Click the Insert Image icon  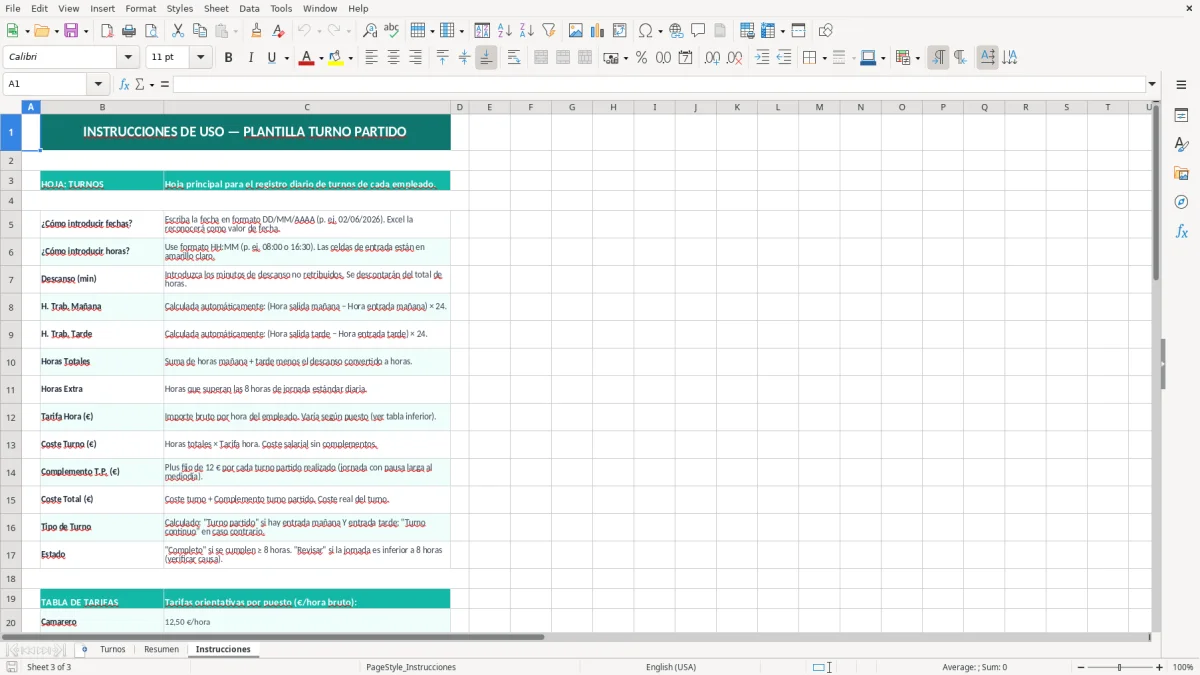click(576, 31)
